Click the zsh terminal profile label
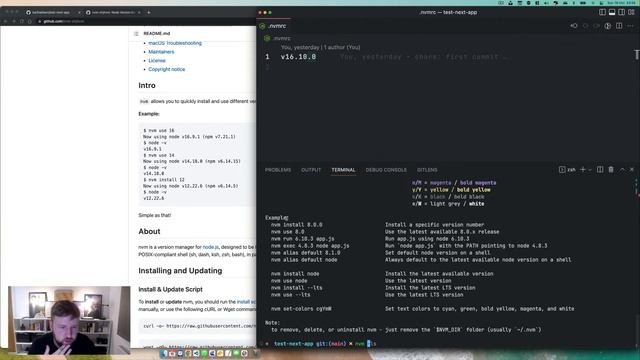Viewport: 640px width, 360px height. click(568, 169)
